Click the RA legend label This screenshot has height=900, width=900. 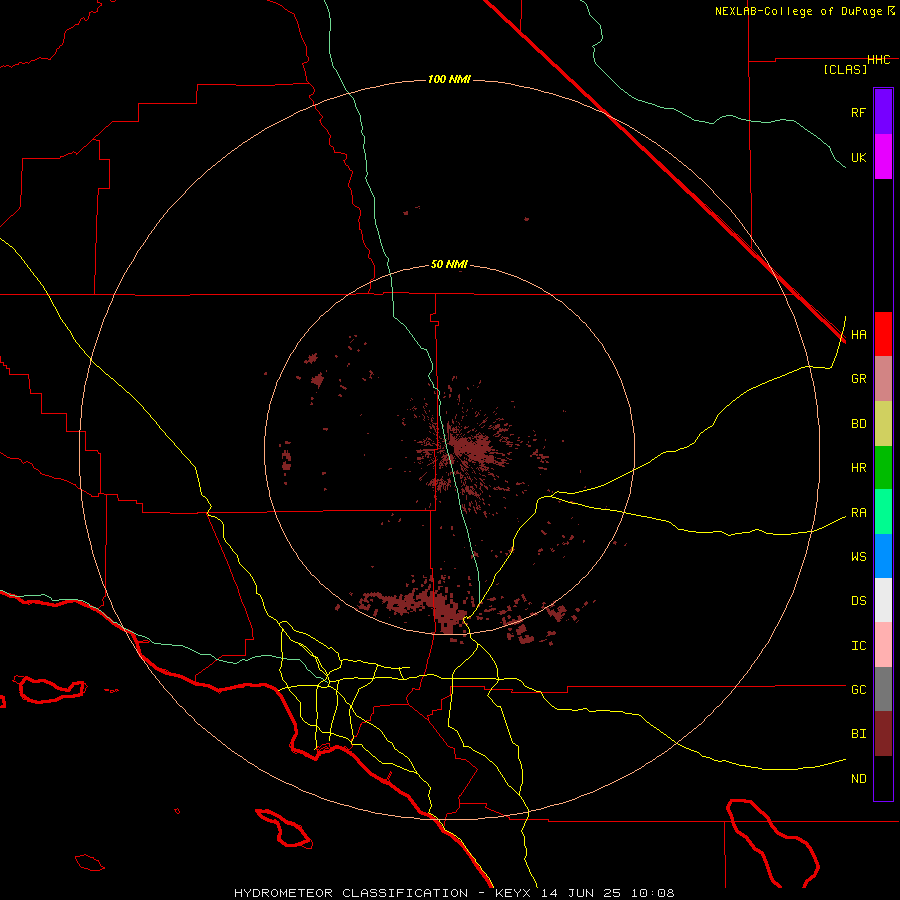[x=858, y=513]
